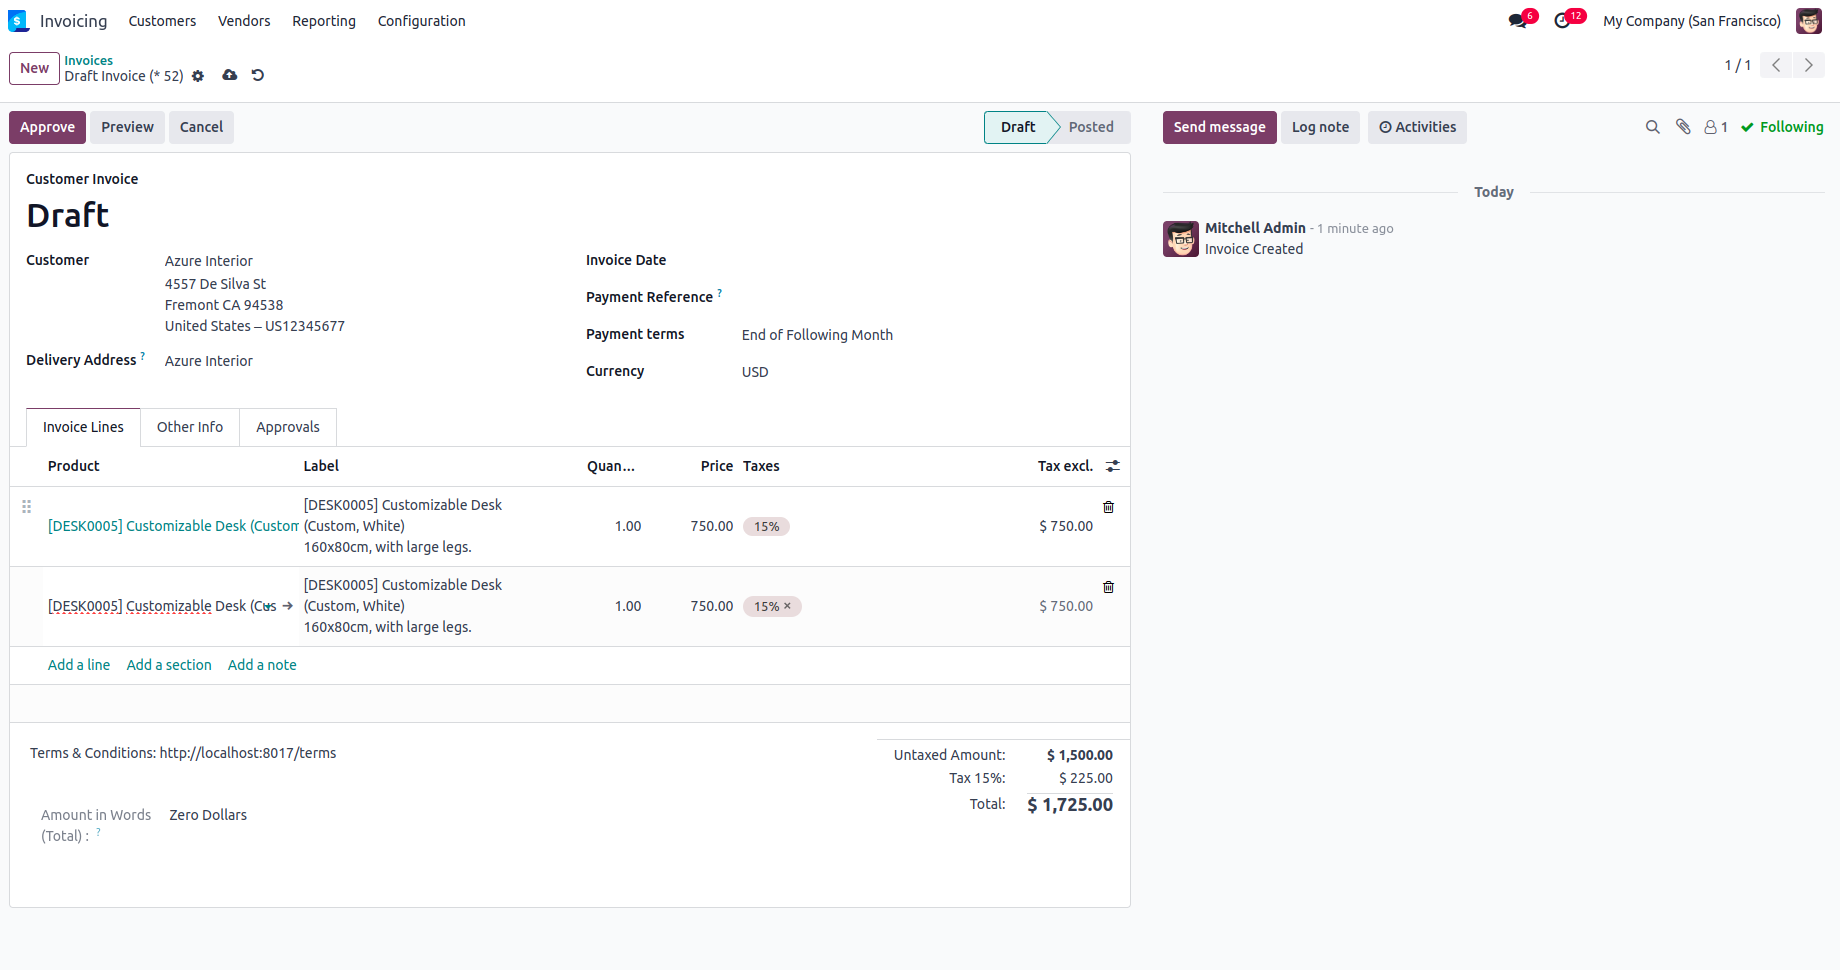Image resolution: width=1840 pixels, height=970 pixels.
Task: Create a New invoice
Action: [x=34, y=68]
